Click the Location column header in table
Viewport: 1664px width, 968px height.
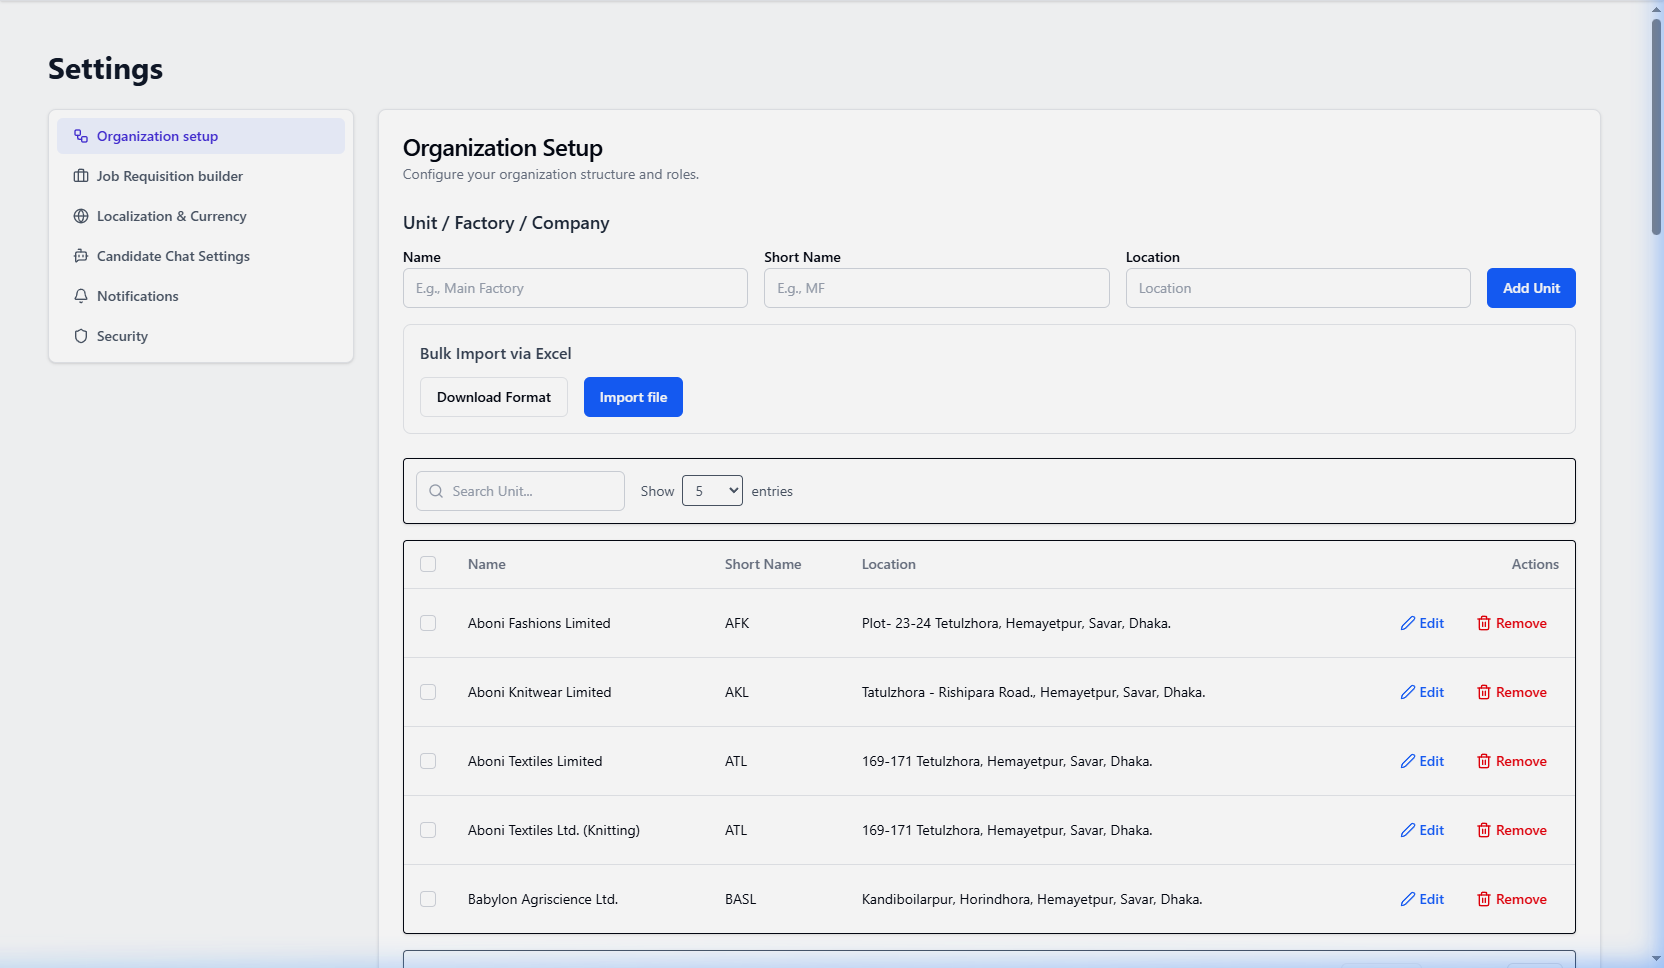coord(889,564)
